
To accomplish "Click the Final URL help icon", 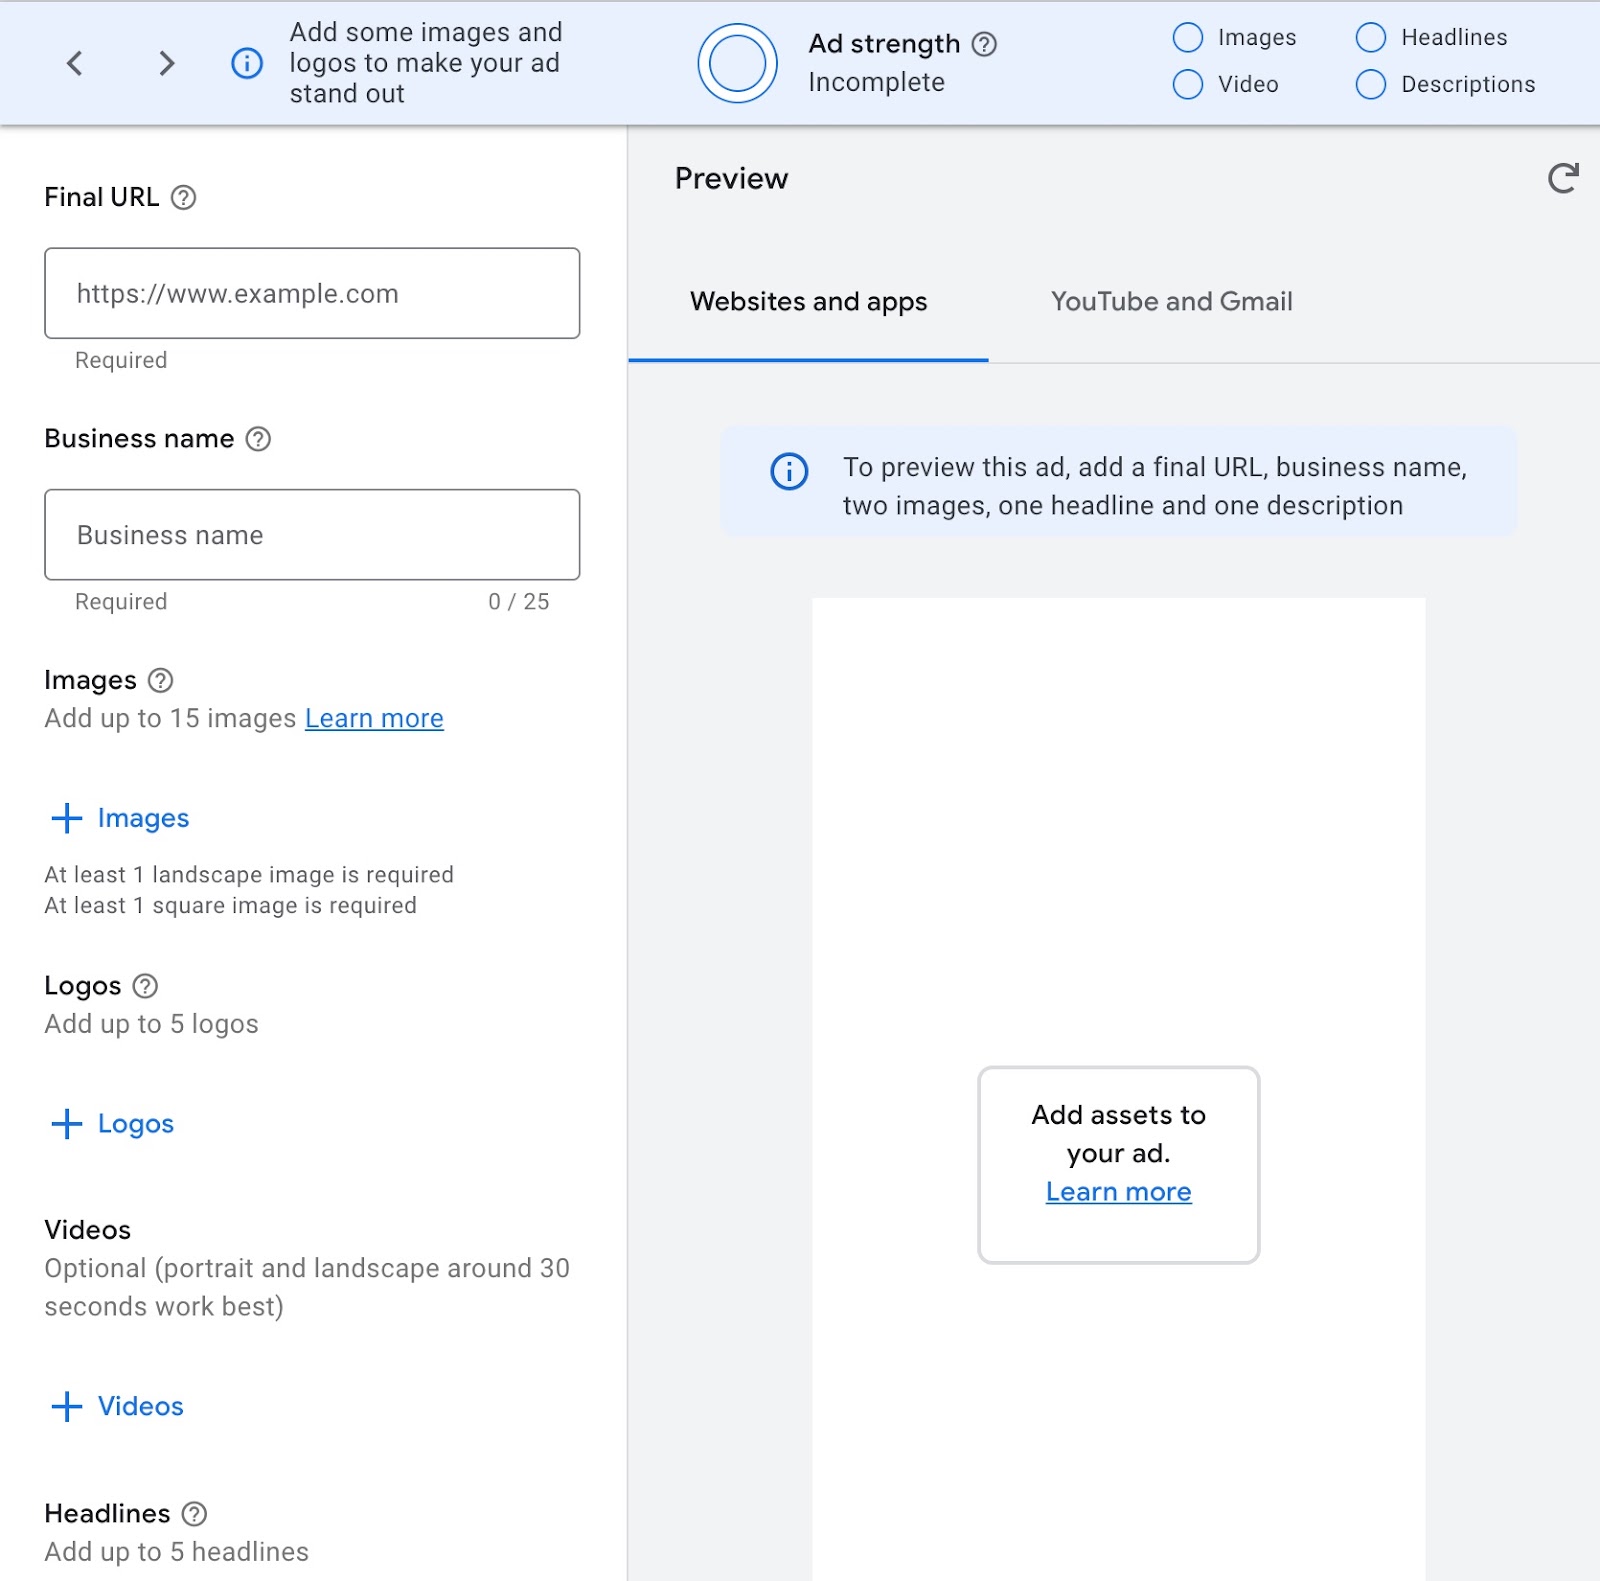I will pyautogui.click(x=183, y=197).
